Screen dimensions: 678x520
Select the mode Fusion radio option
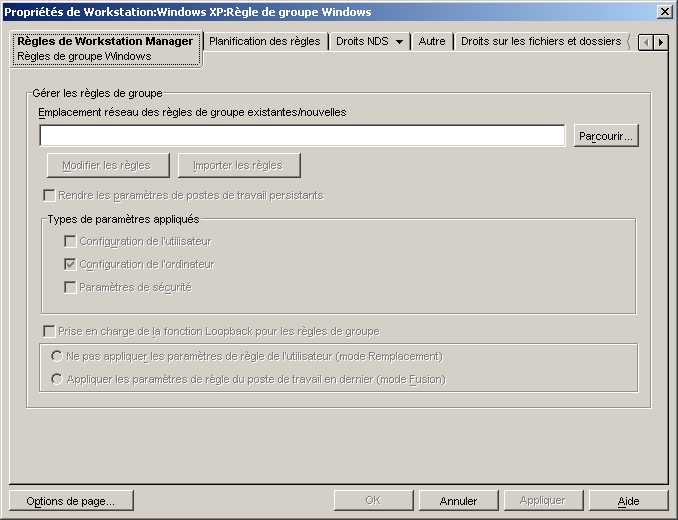click(57, 379)
